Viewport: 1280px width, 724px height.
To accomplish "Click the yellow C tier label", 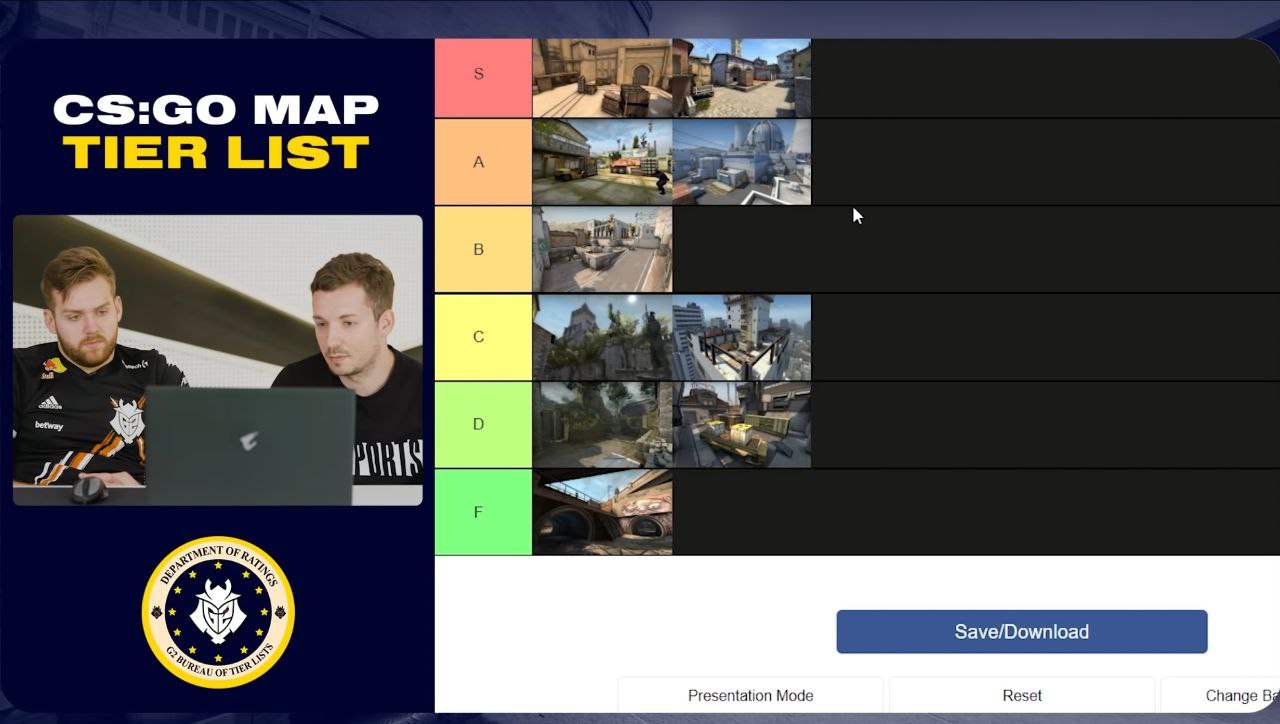I will point(483,337).
